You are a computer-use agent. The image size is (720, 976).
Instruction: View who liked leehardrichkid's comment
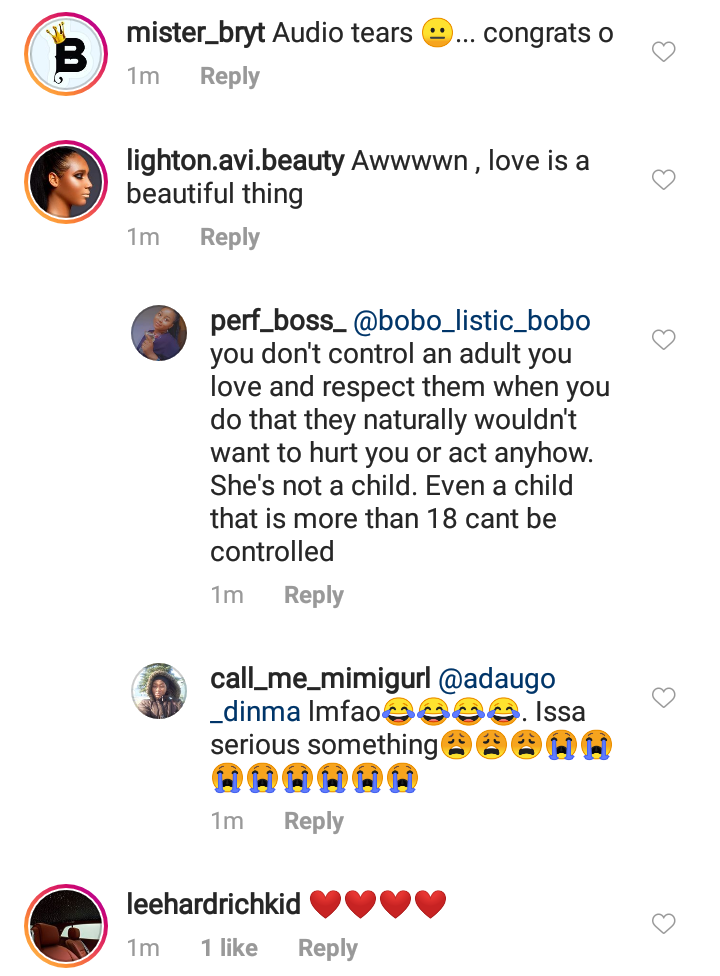coord(229,949)
